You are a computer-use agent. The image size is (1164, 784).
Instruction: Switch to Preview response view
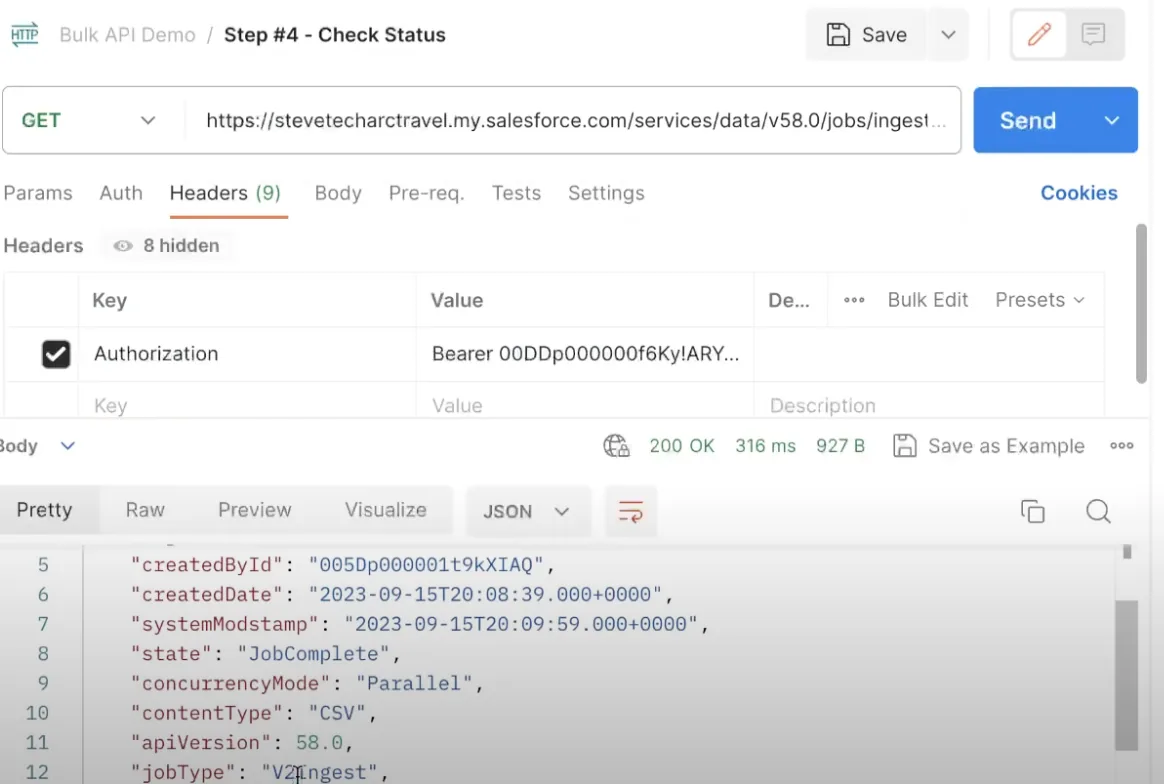click(x=255, y=510)
